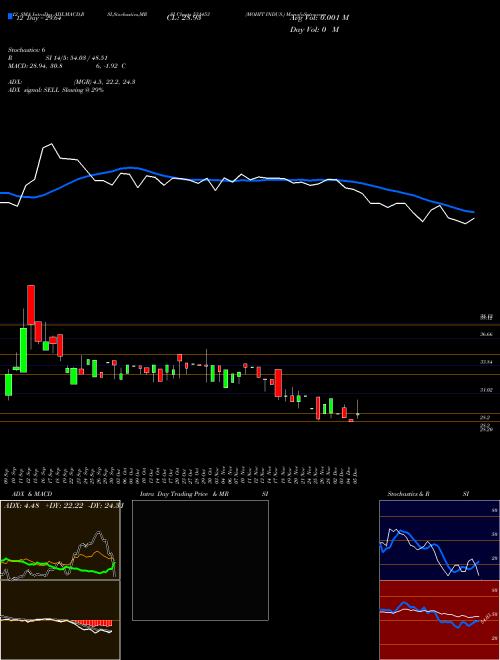Click the white price line peak
This screenshot has width=500, height=660.
click(51, 144)
